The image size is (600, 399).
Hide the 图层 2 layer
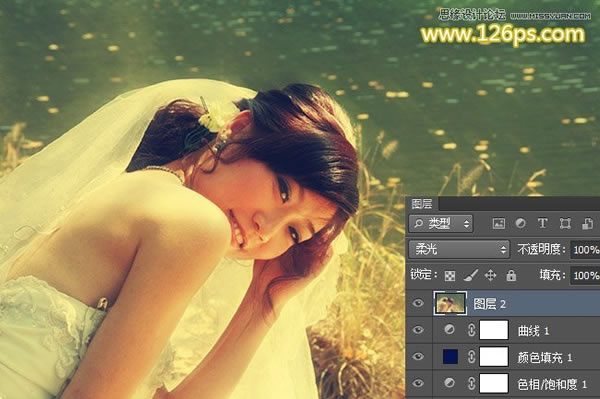click(418, 303)
